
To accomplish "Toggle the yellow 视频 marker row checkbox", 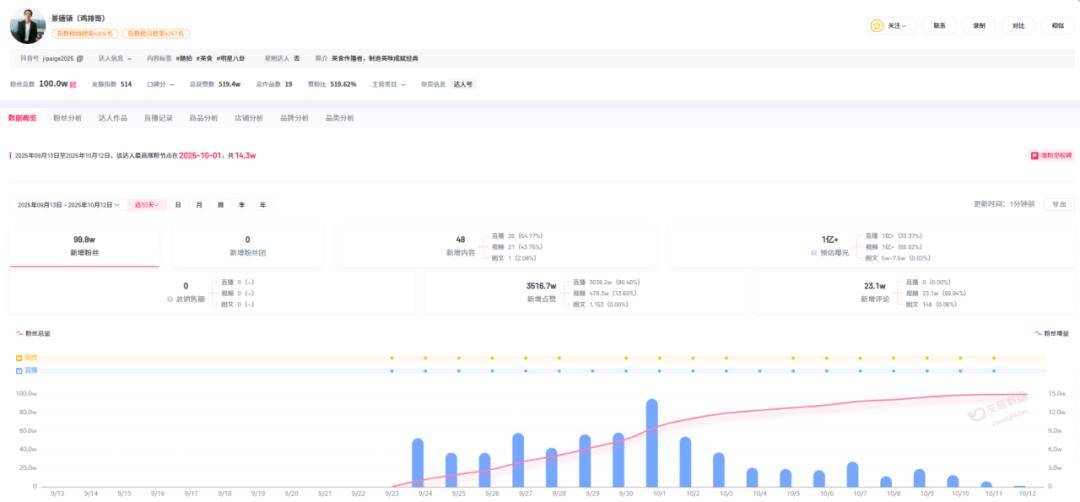I will point(19,357).
